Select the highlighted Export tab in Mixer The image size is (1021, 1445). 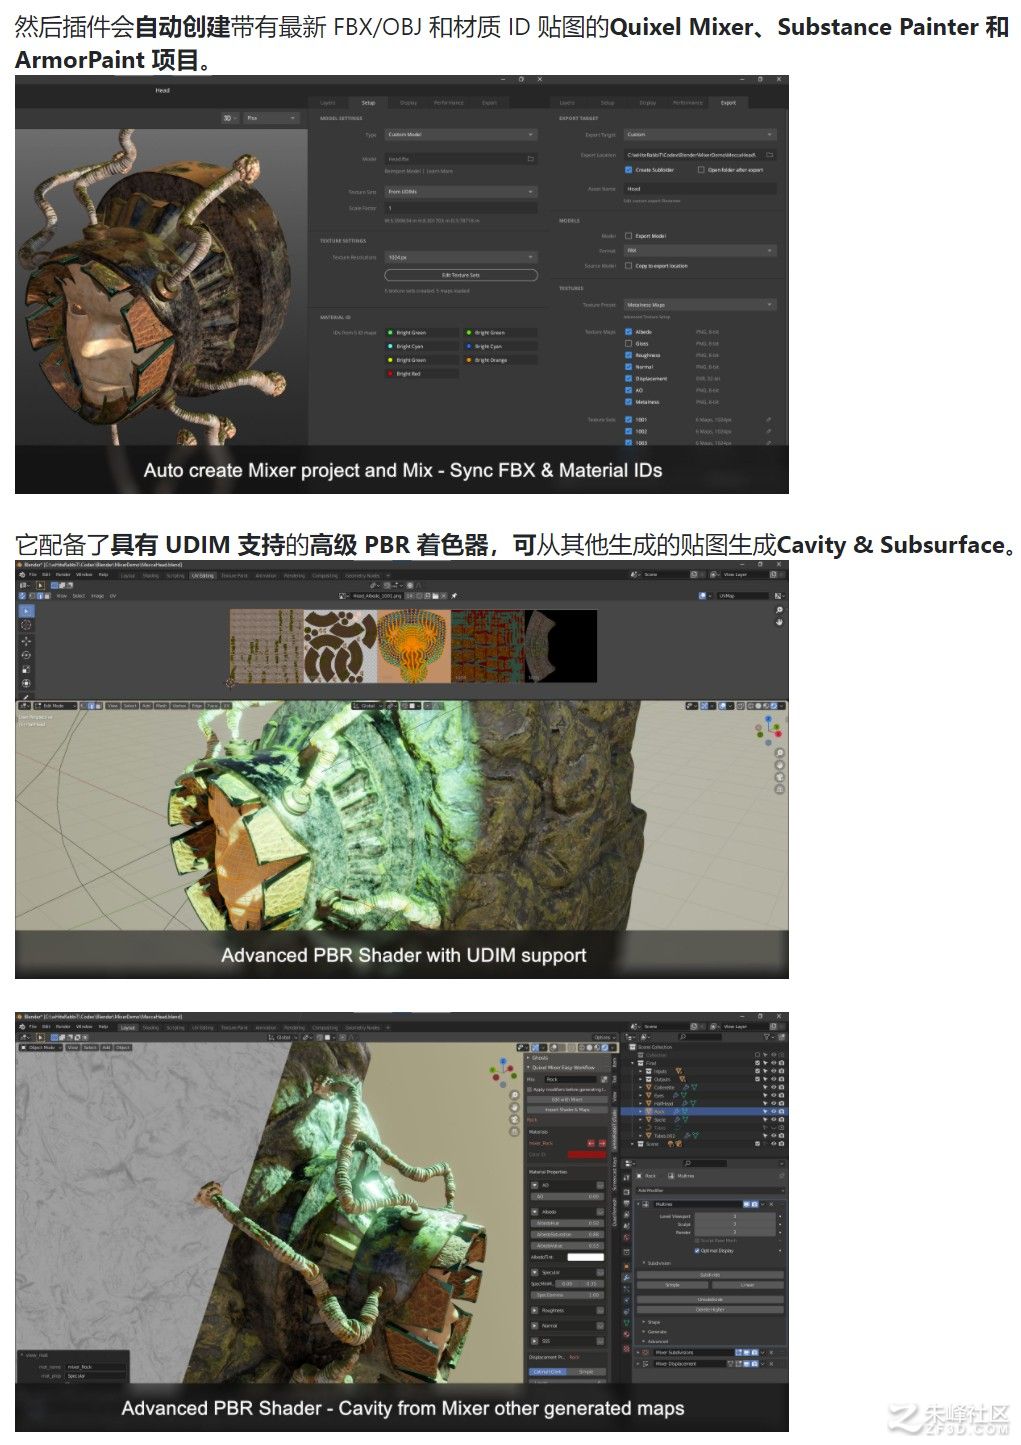pyautogui.click(x=728, y=102)
